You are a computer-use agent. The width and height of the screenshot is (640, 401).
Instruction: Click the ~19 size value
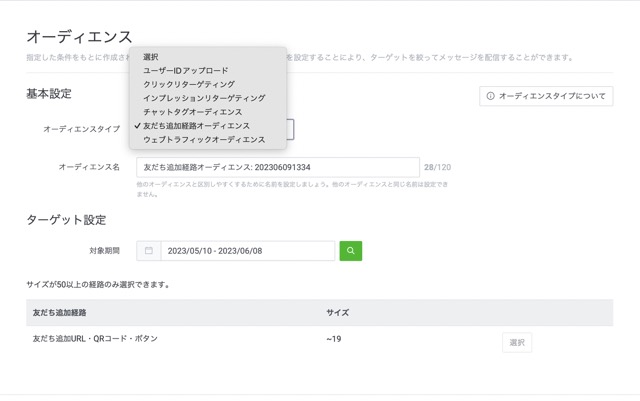(x=334, y=339)
